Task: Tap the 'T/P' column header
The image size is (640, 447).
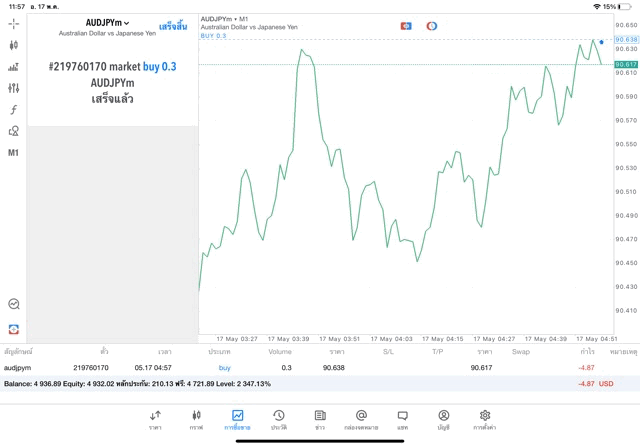Action: (x=438, y=351)
